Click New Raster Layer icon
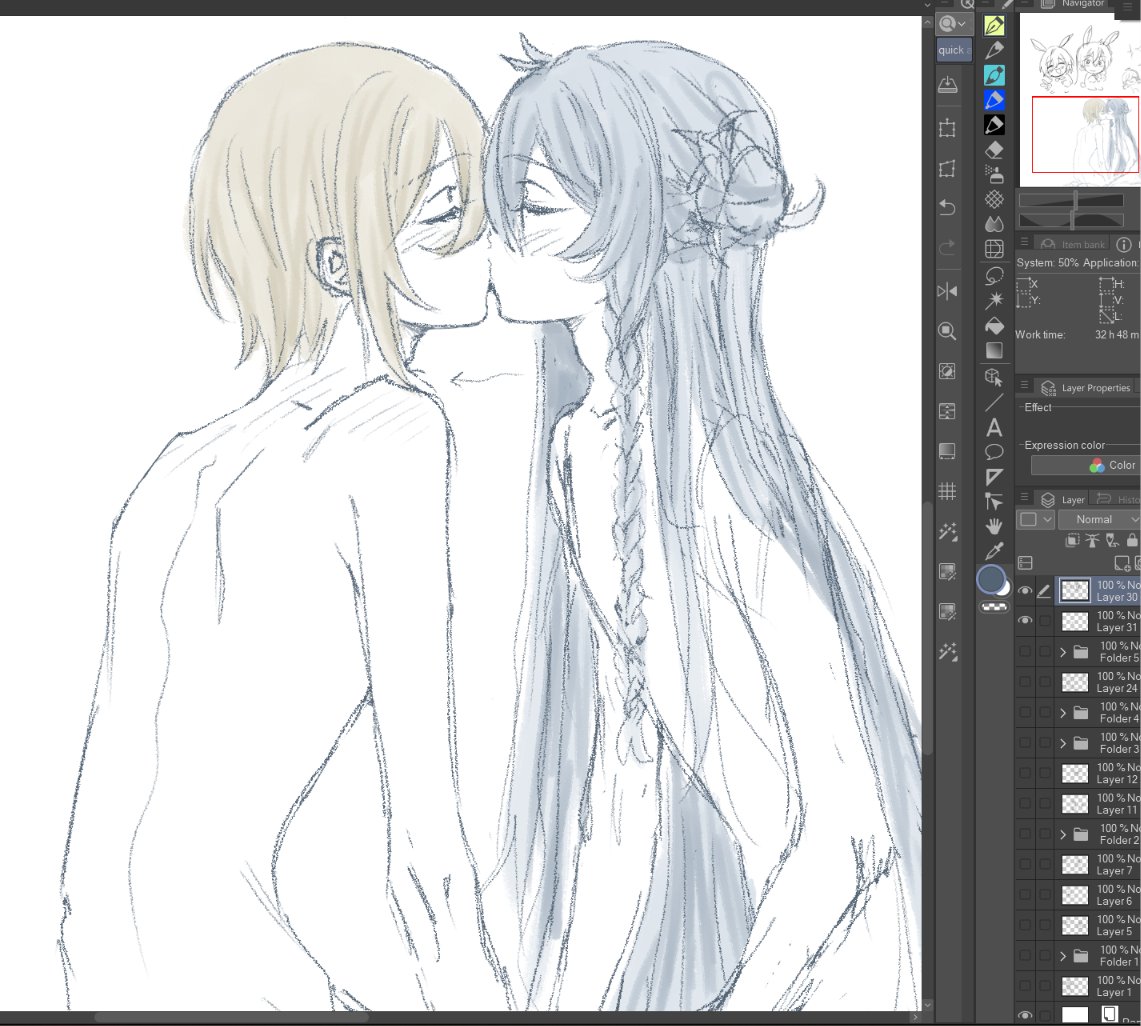The width and height of the screenshot is (1141, 1026). click(x=1121, y=563)
